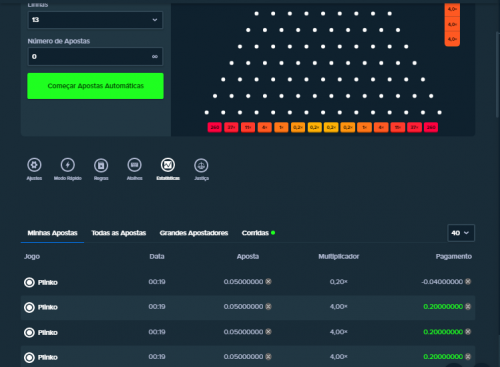Click the Jogo column header
Viewport: 500px width, 367px height.
(32, 257)
